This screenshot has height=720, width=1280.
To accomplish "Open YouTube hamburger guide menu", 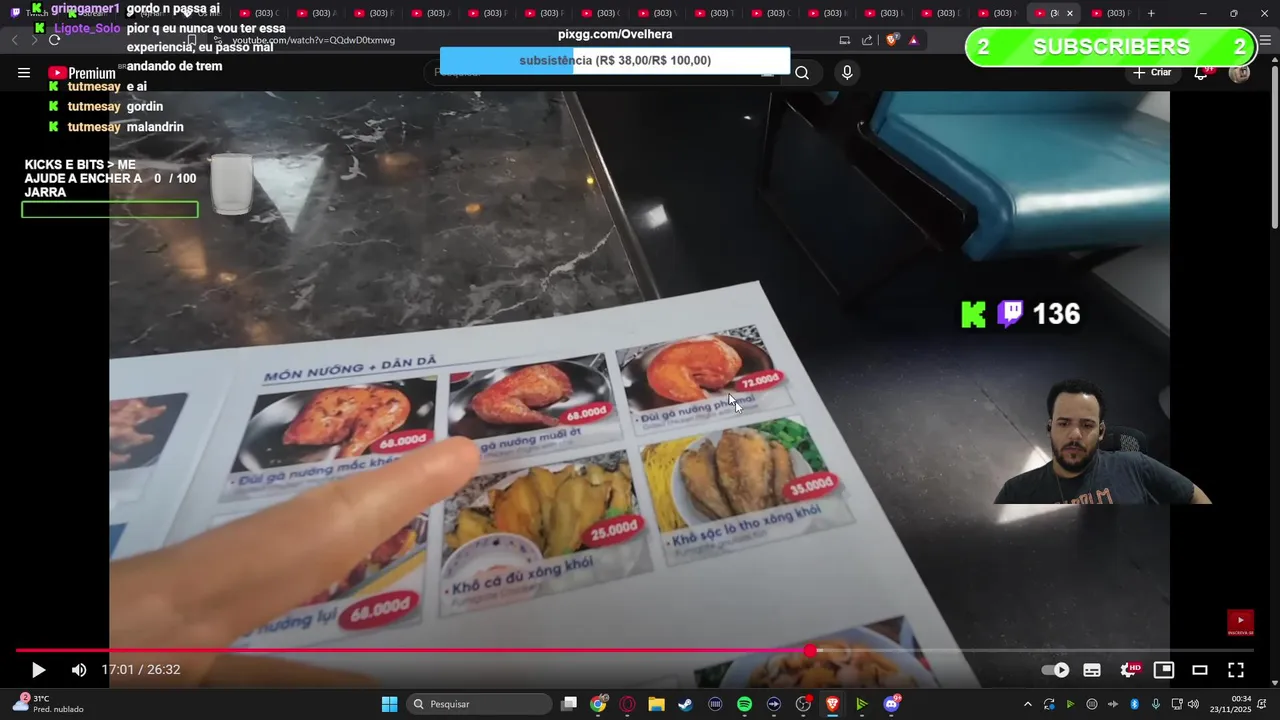I will coord(24,72).
